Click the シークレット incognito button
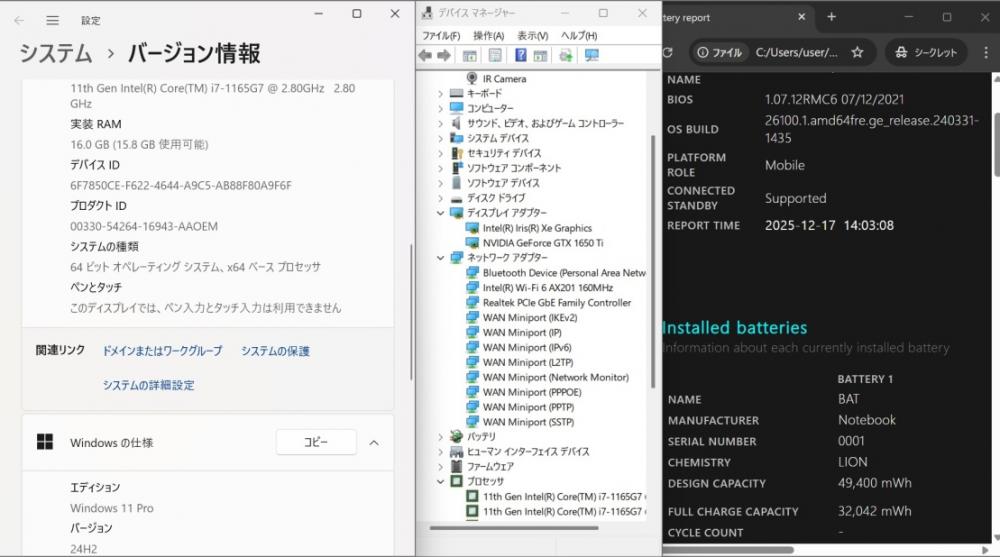 [926, 52]
